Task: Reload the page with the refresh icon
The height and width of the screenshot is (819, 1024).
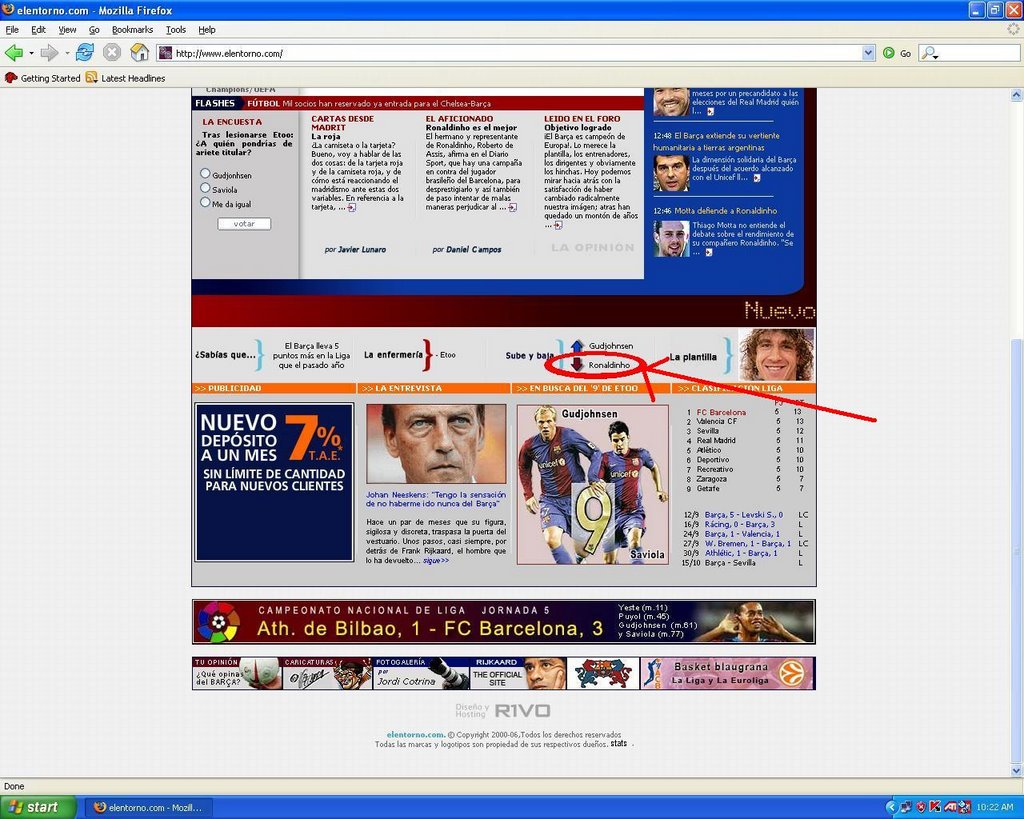Action: tap(85, 52)
